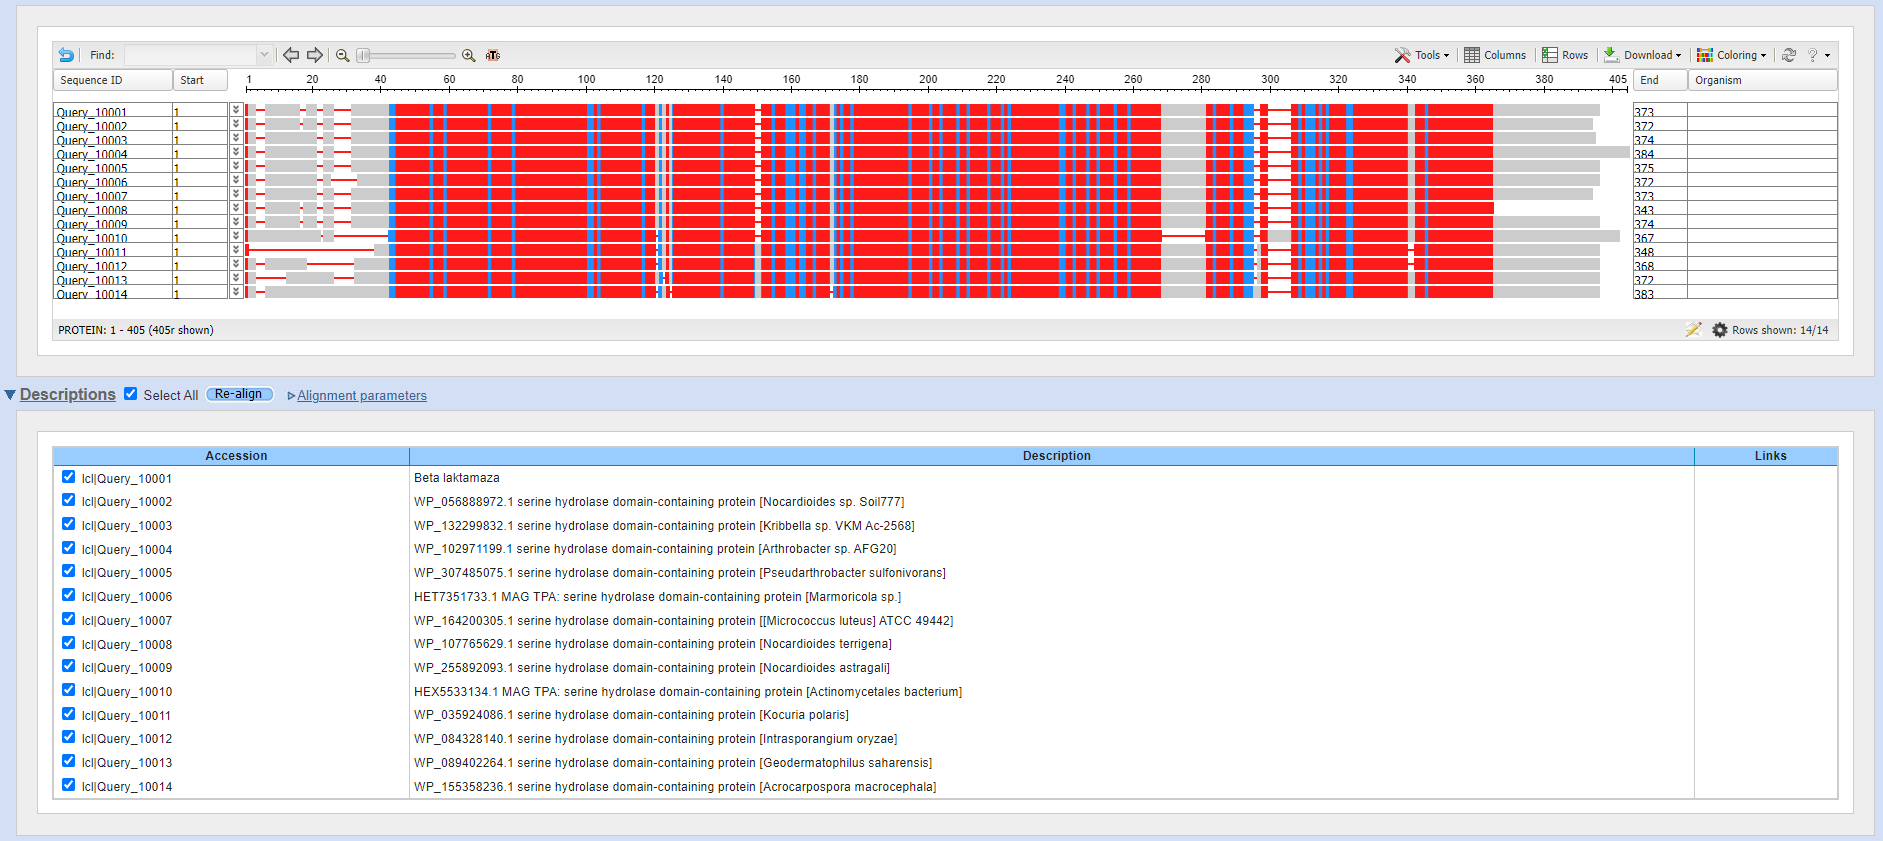The width and height of the screenshot is (1883, 841).
Task: Open the Find field dropdown arrow
Action: click(264, 55)
